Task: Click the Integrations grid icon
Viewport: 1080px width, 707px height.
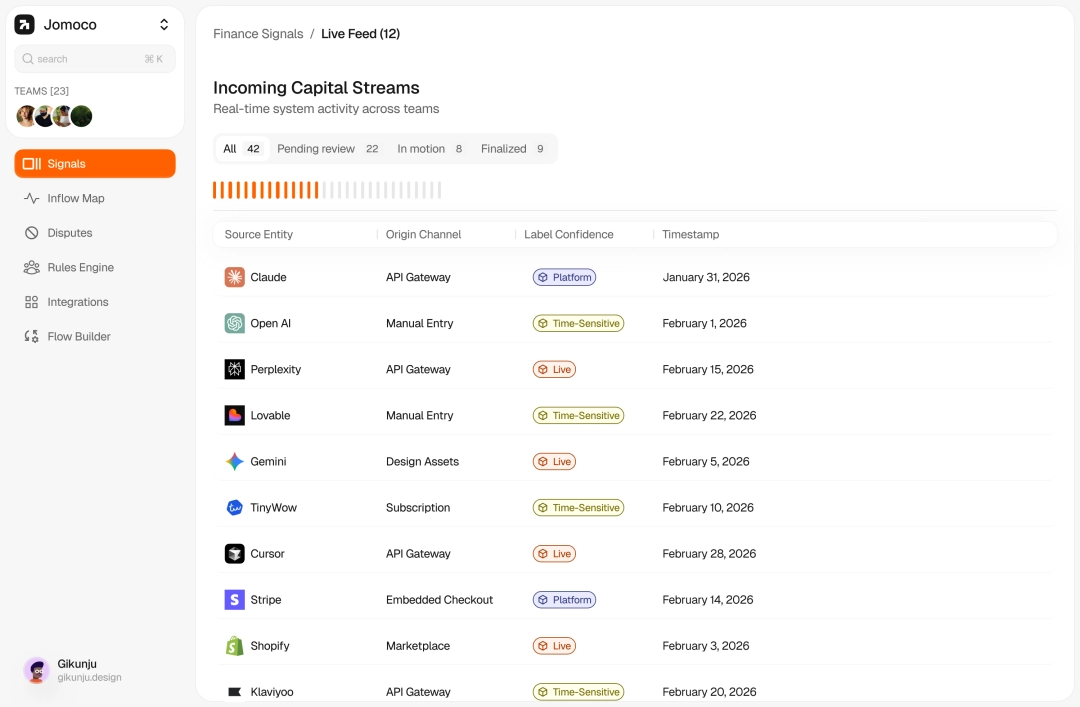Action: tap(32, 302)
